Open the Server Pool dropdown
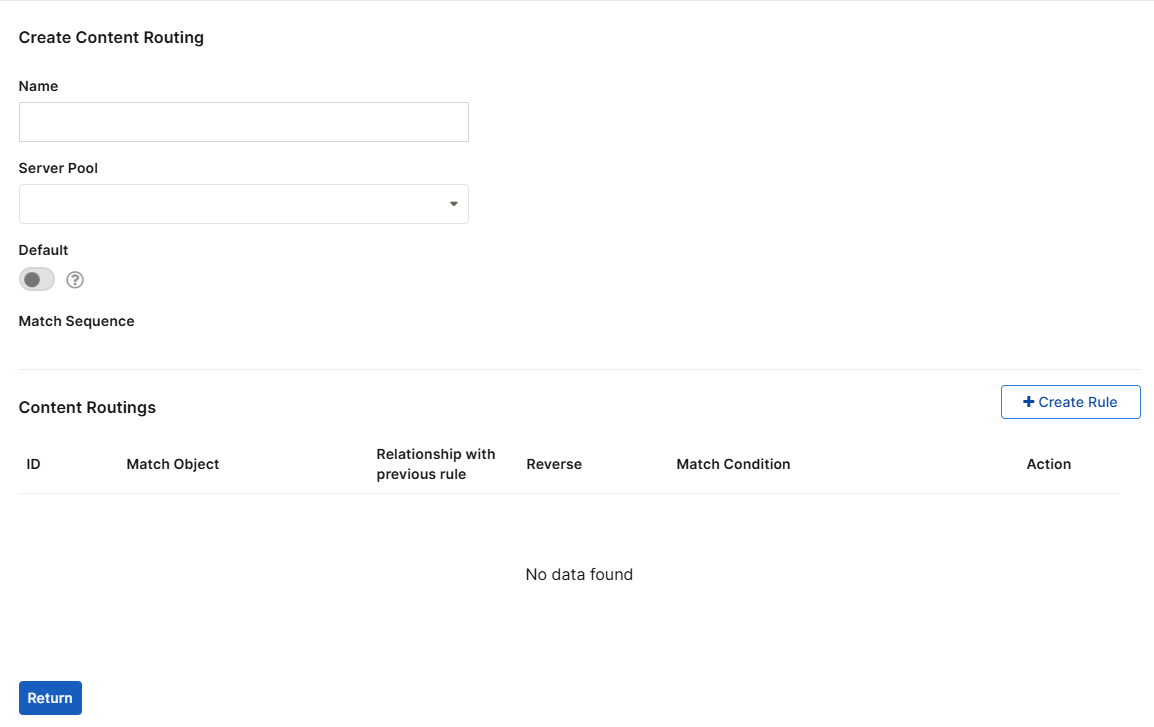This screenshot has height=727, width=1154. pos(243,204)
